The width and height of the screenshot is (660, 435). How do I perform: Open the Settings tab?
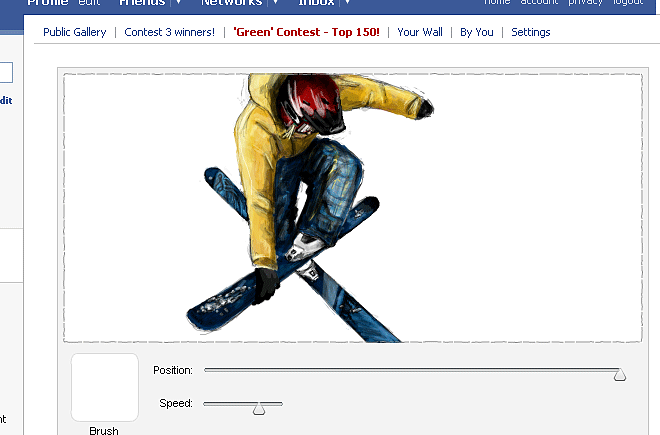(531, 32)
